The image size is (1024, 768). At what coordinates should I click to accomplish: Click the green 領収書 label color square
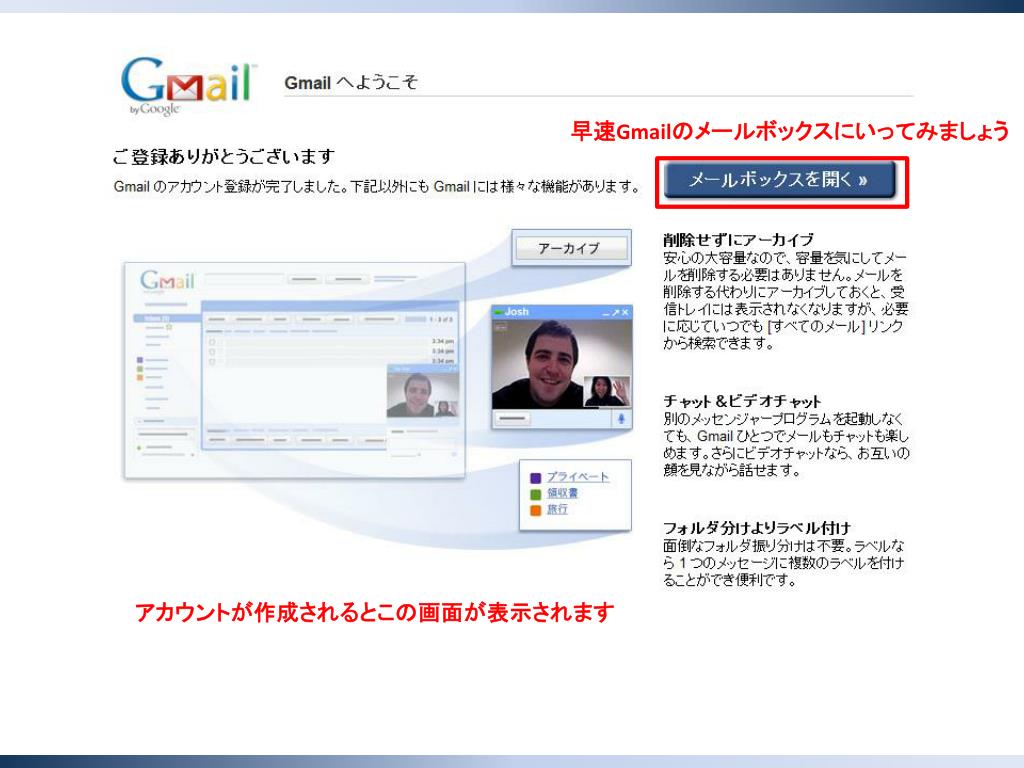[x=536, y=494]
